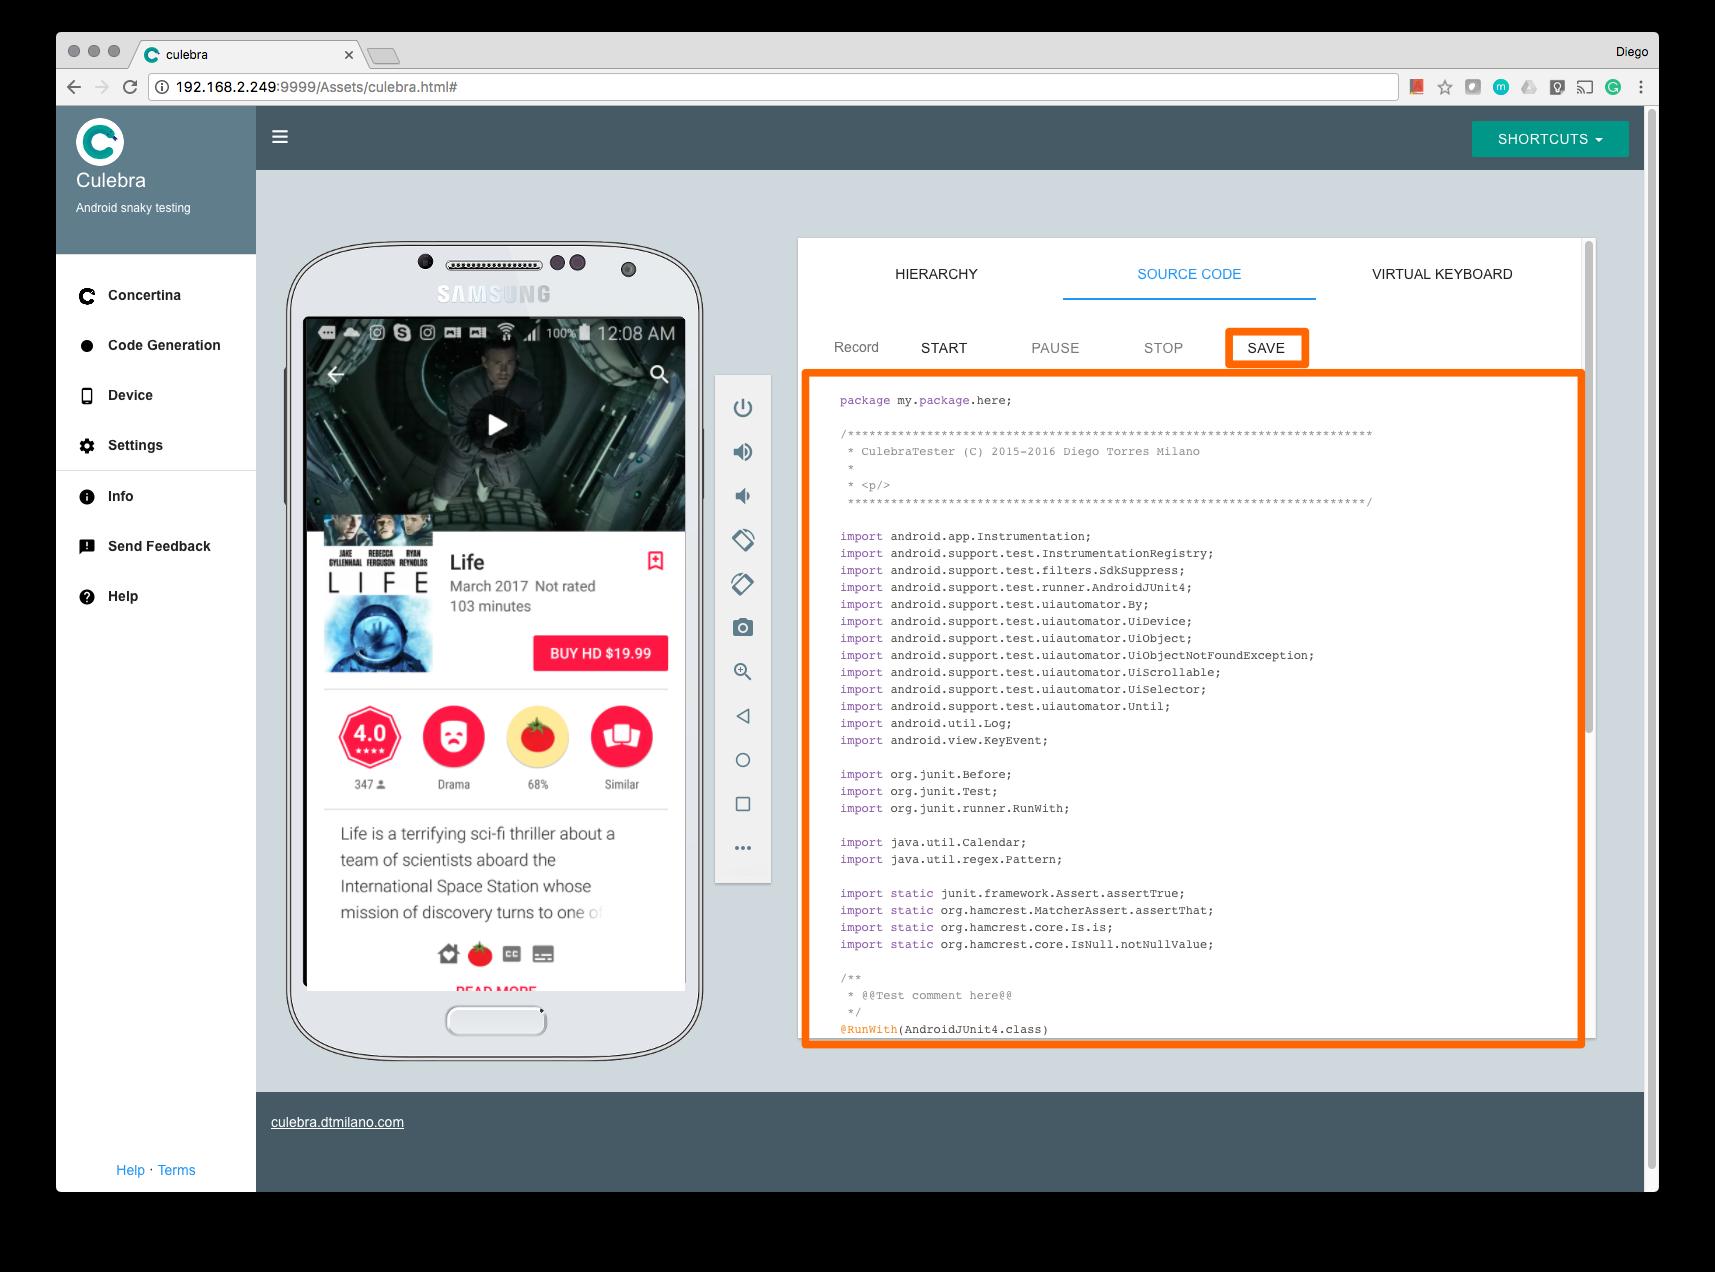1715x1272 pixels.
Task: Click PAUSE recording button
Action: point(1055,348)
